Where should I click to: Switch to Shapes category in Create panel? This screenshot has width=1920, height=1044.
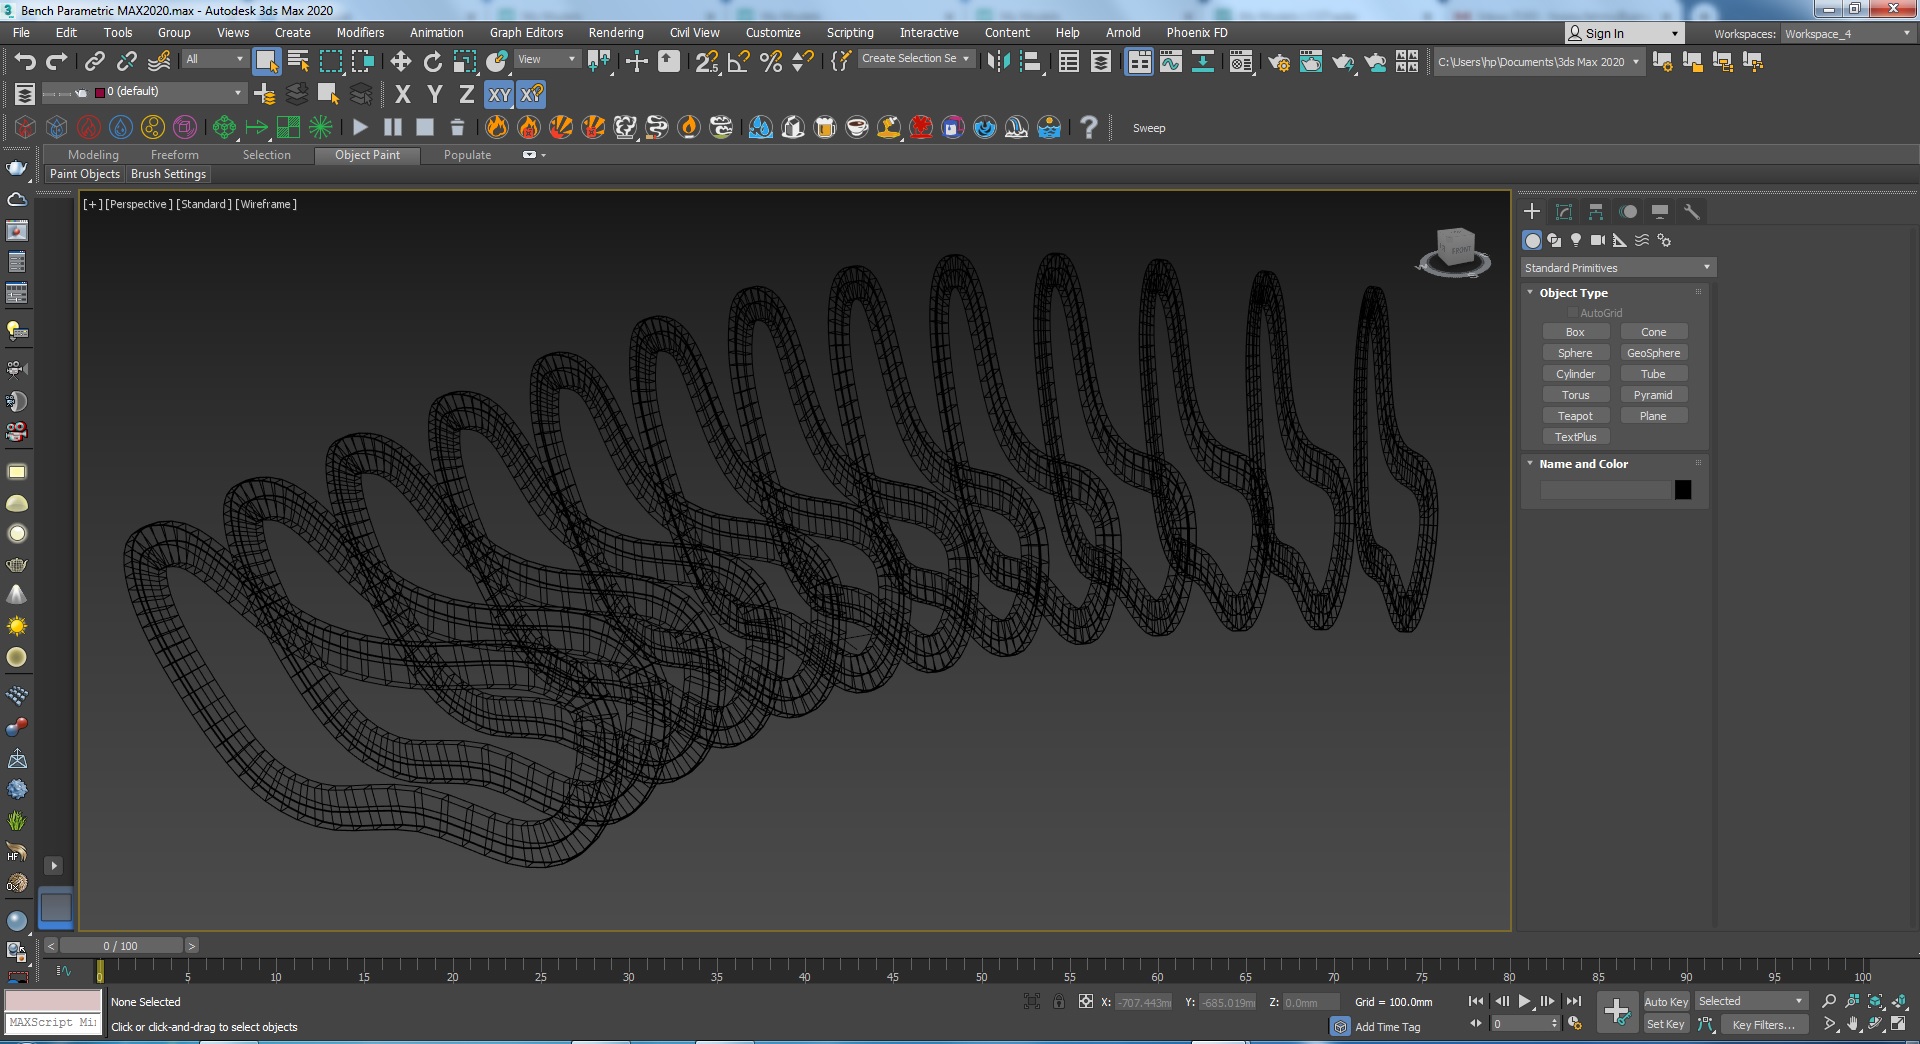[1554, 240]
